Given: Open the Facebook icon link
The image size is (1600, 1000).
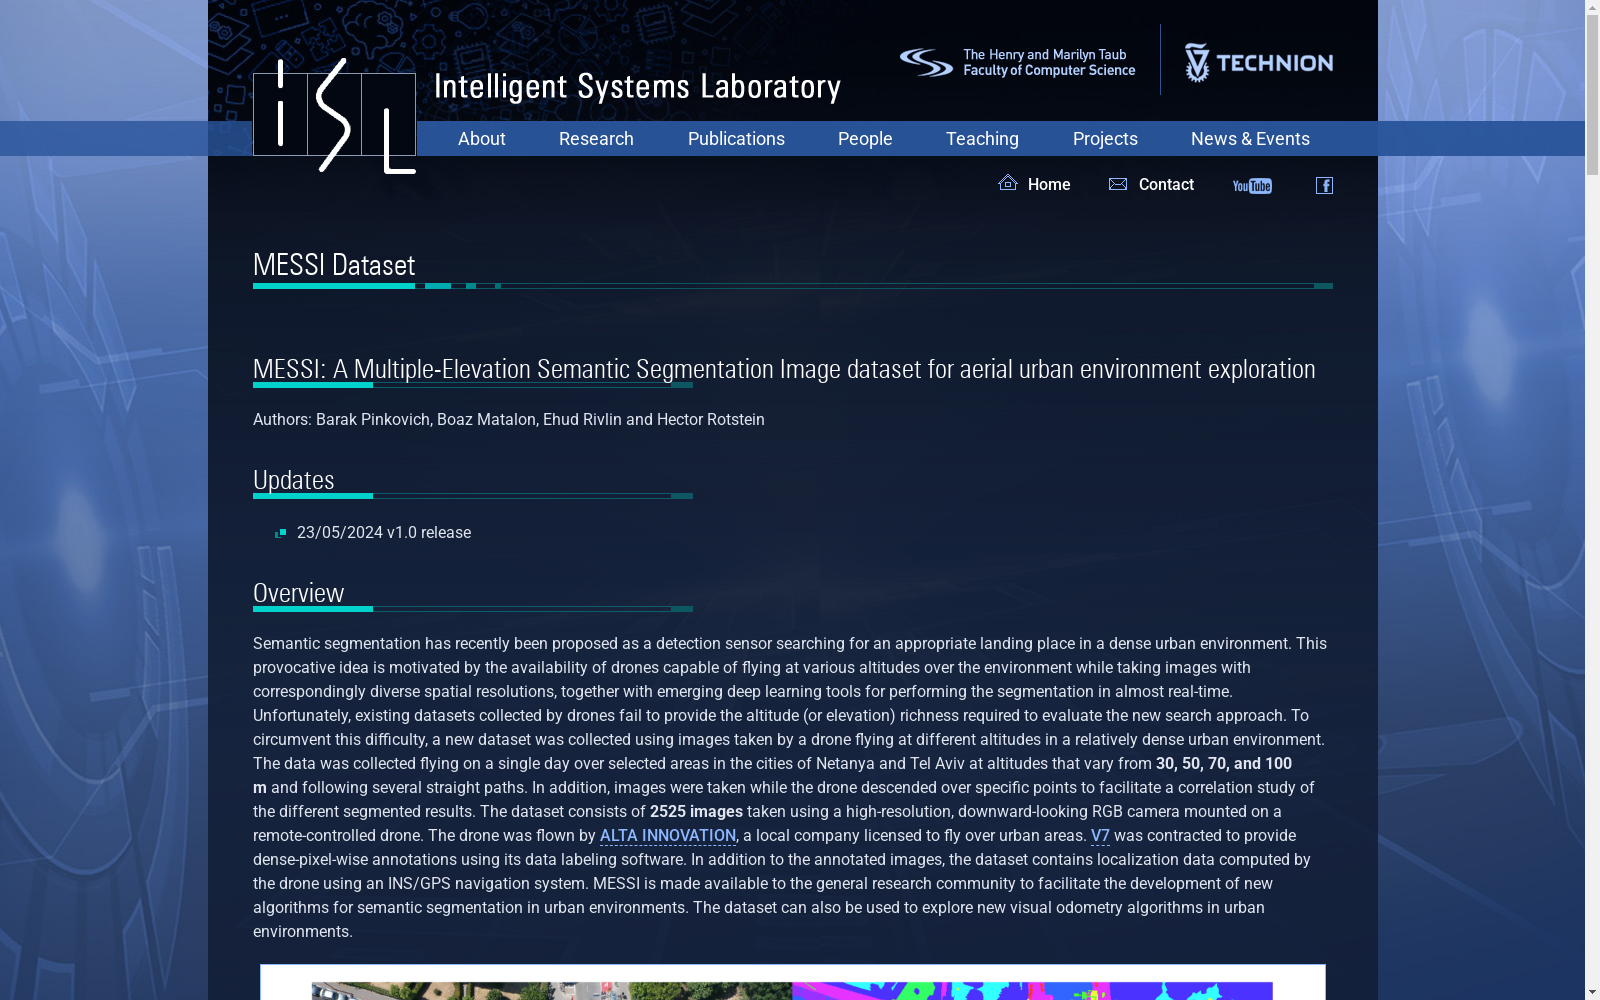Looking at the screenshot, I should pyautogui.click(x=1324, y=185).
